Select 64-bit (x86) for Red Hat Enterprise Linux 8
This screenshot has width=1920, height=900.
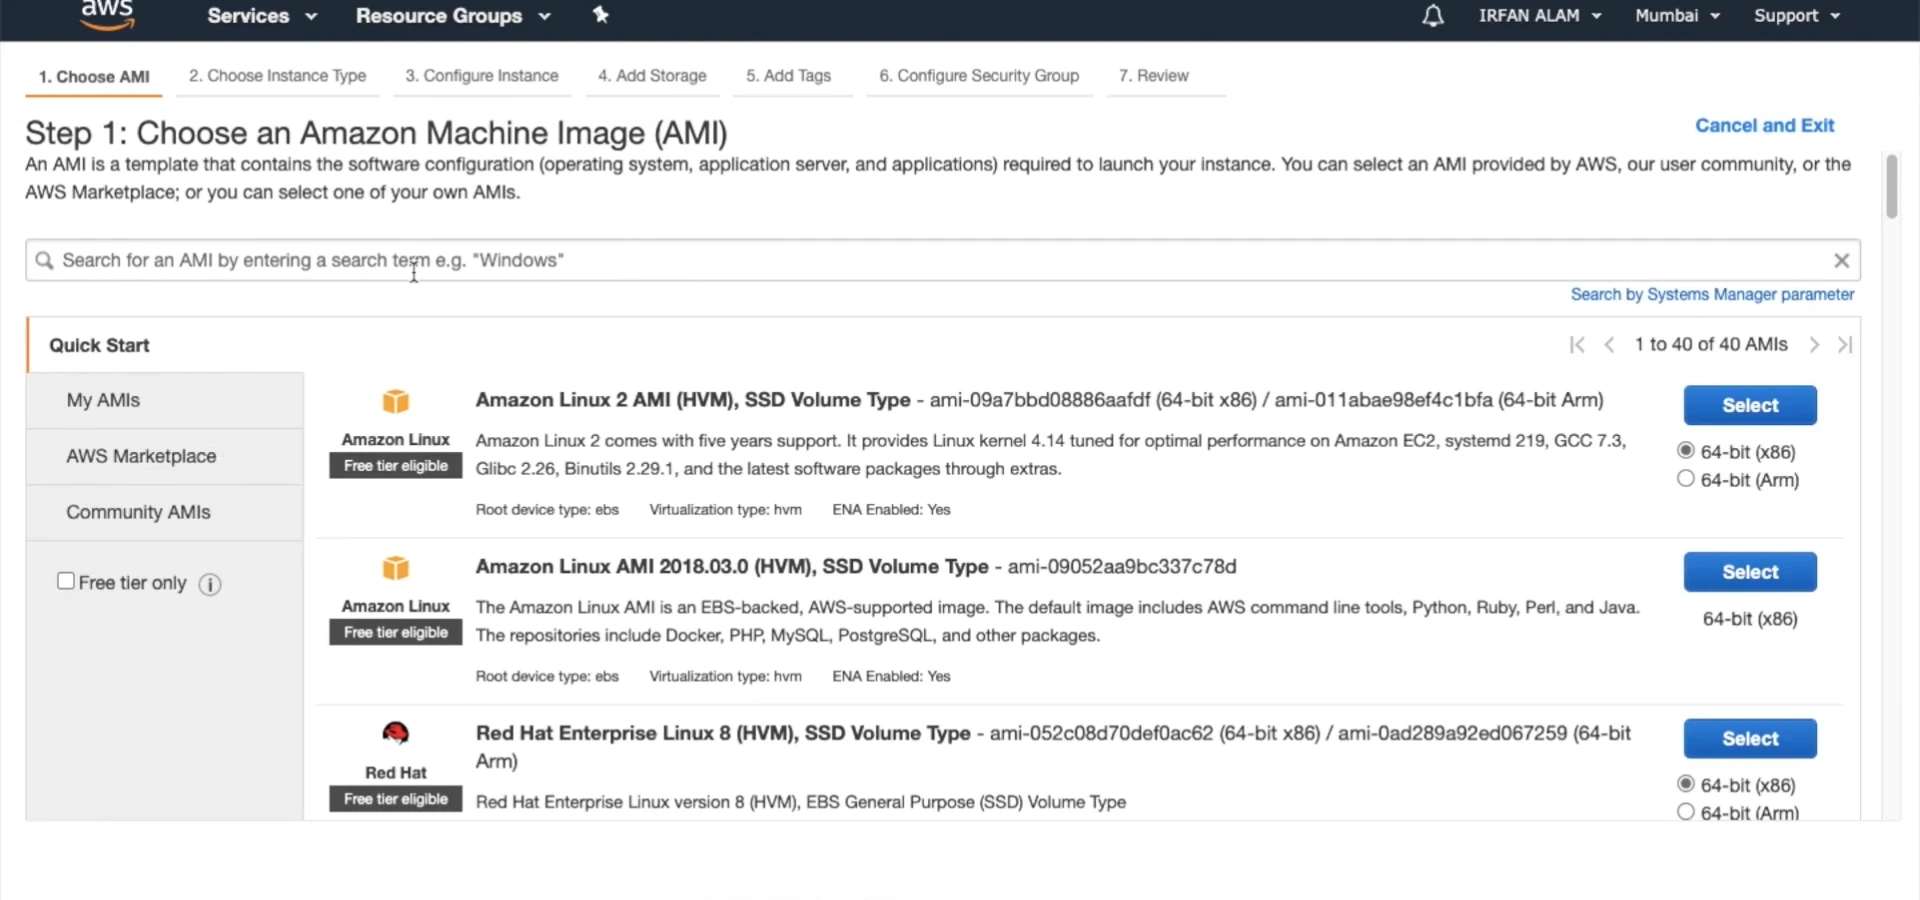1686,784
